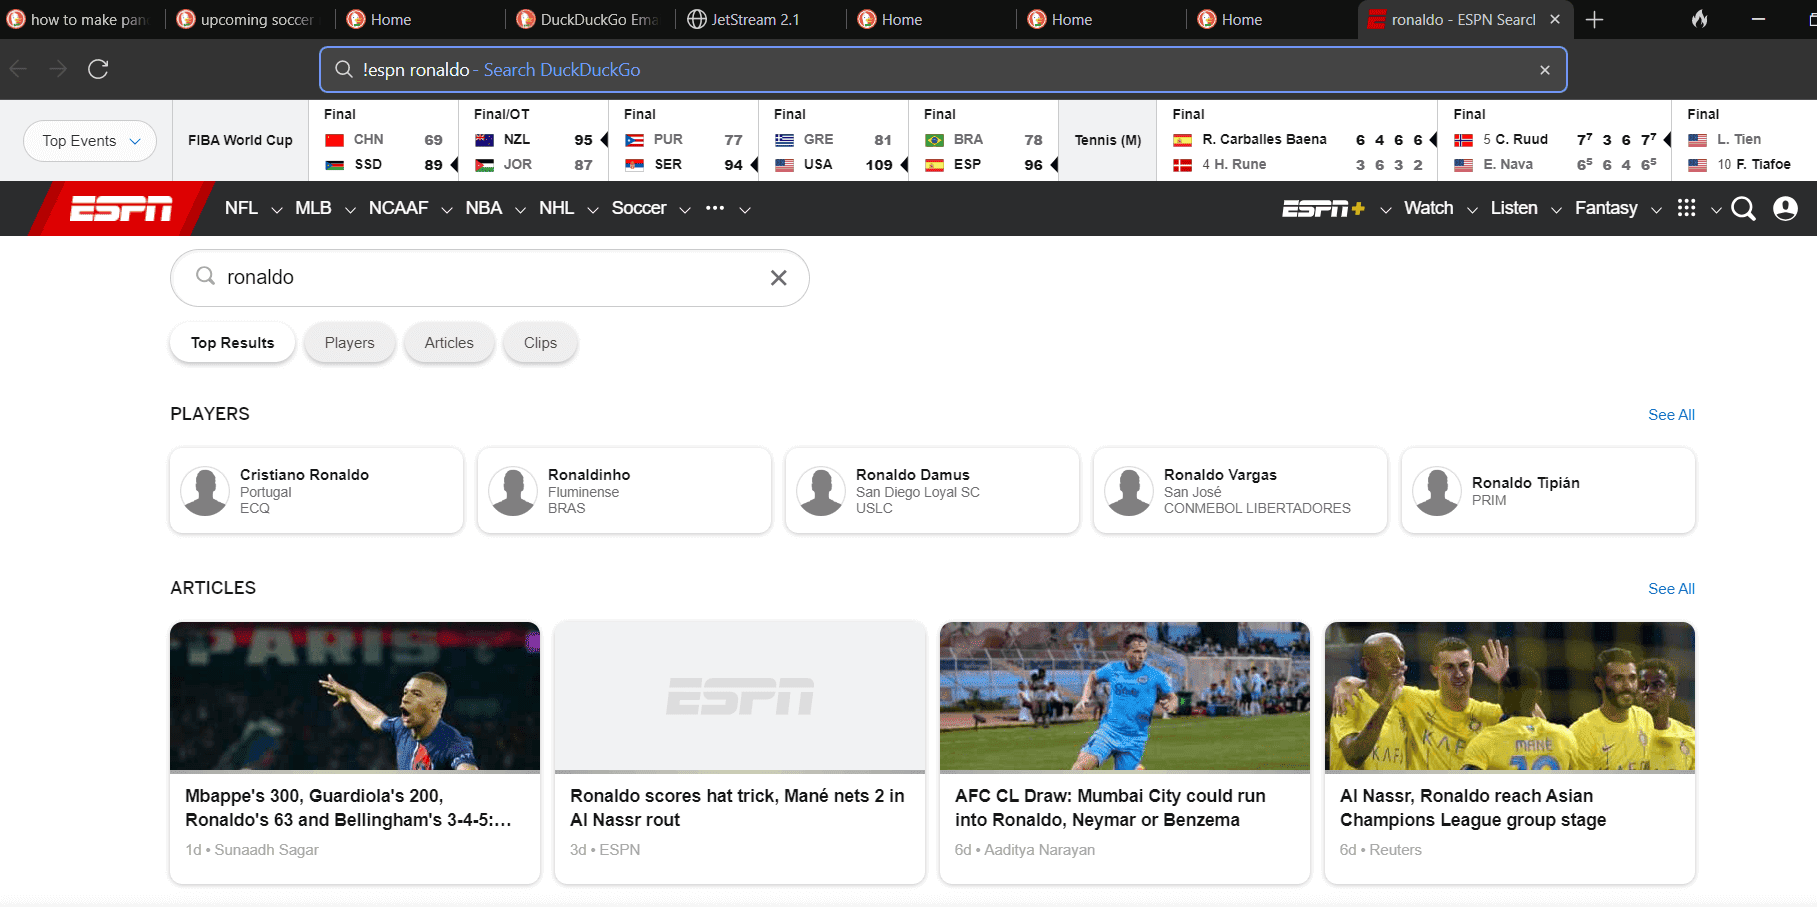
Task: Open the Carballes Baena vs Rune match
Action: [1297, 141]
